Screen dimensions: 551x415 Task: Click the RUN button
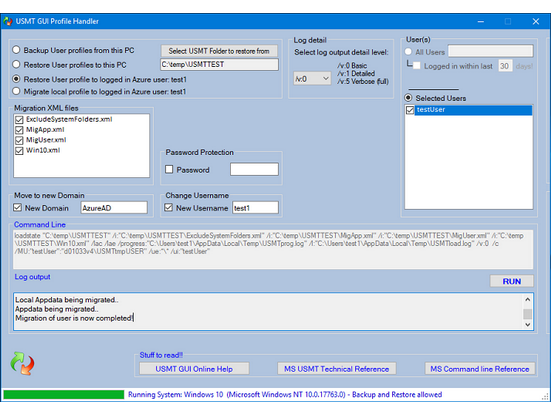click(x=512, y=281)
